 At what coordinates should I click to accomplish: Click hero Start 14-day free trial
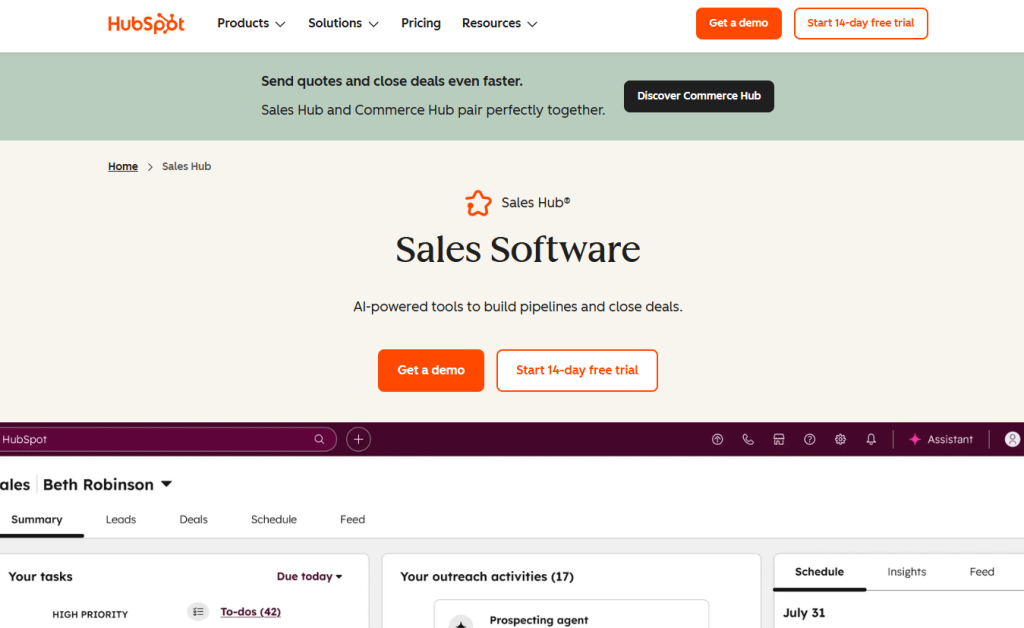point(577,370)
